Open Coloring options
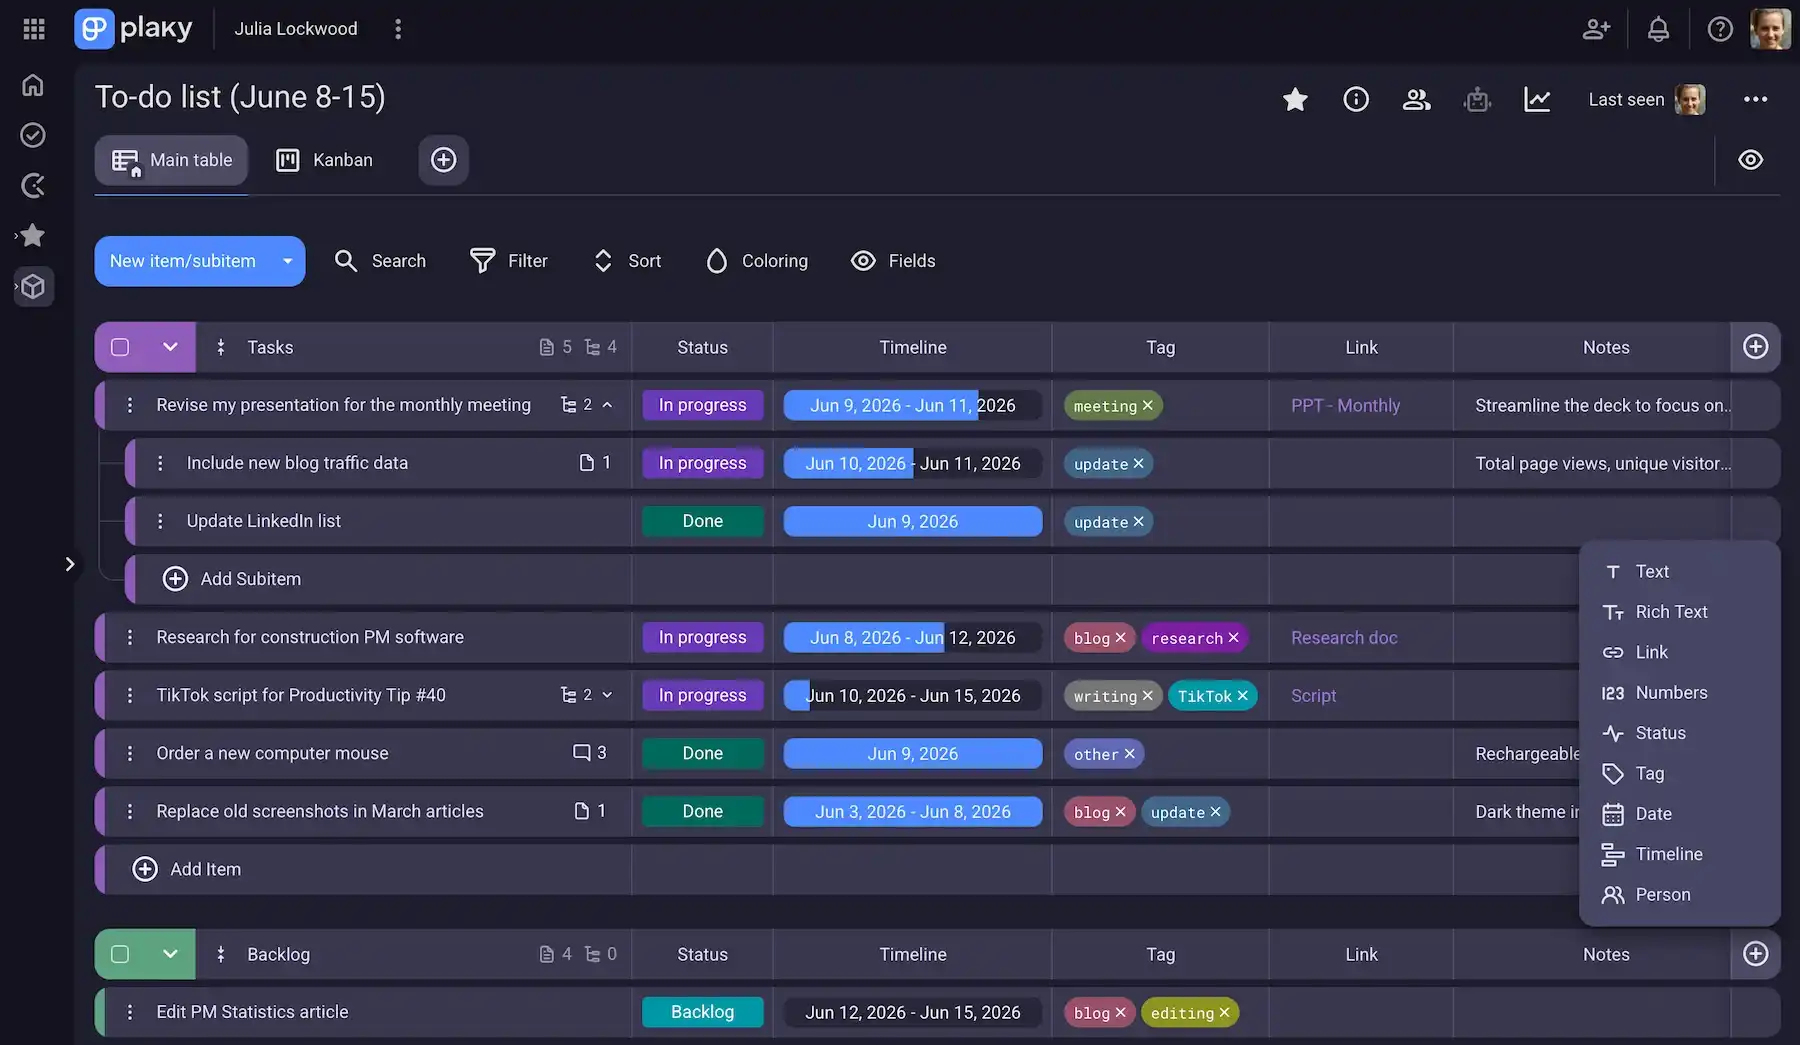 [x=757, y=261]
